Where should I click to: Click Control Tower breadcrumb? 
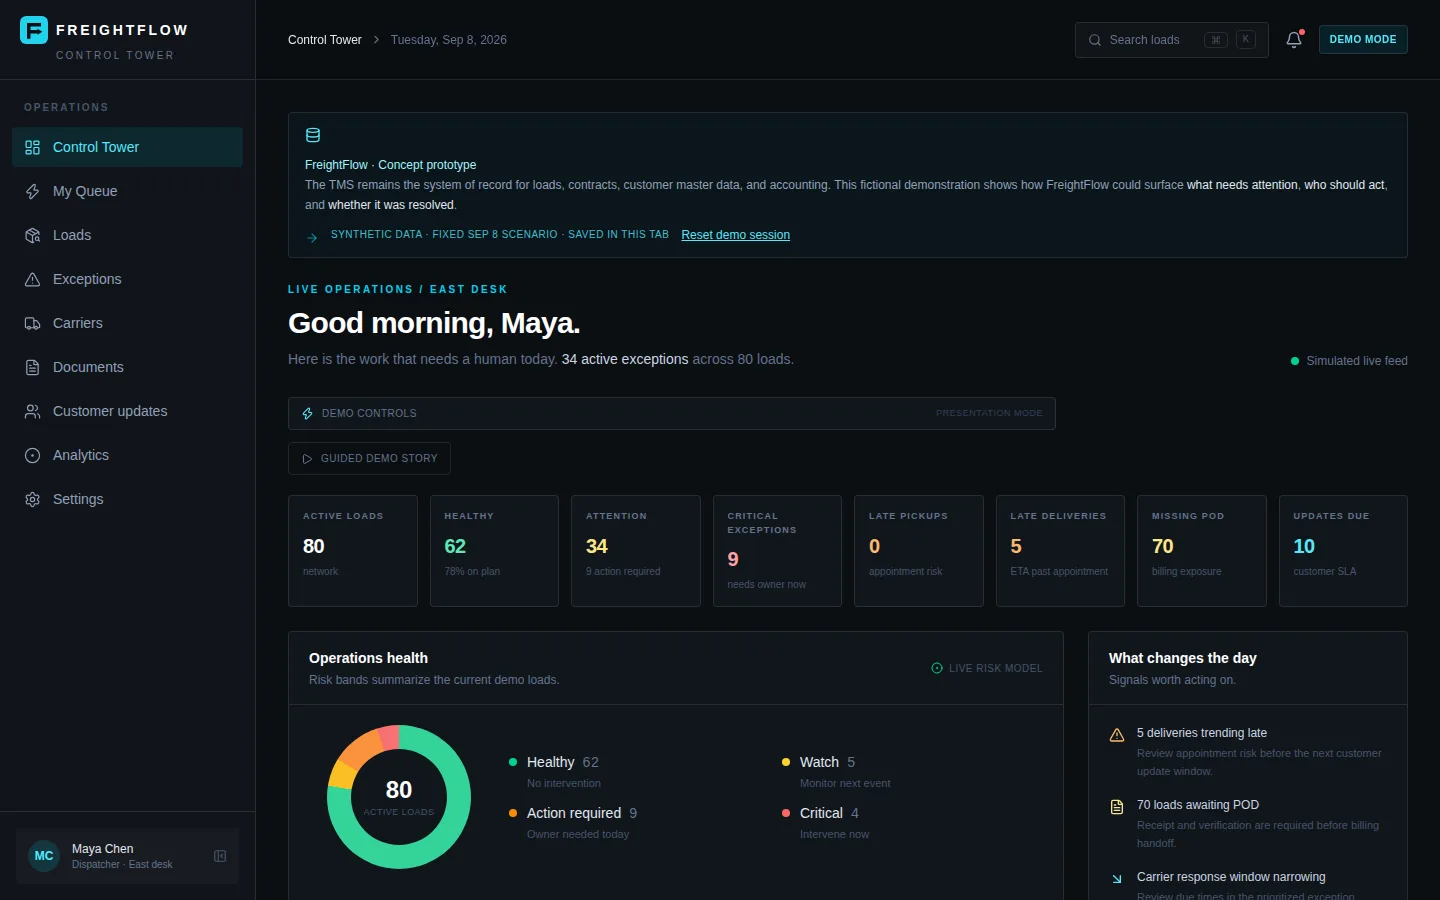click(x=325, y=40)
